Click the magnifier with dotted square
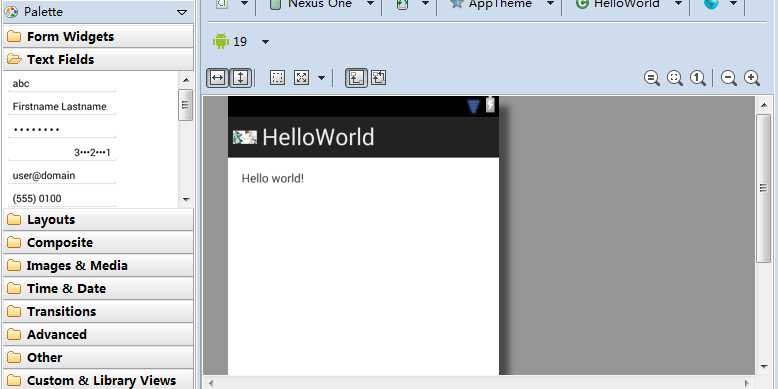The image size is (778, 389). click(675, 78)
